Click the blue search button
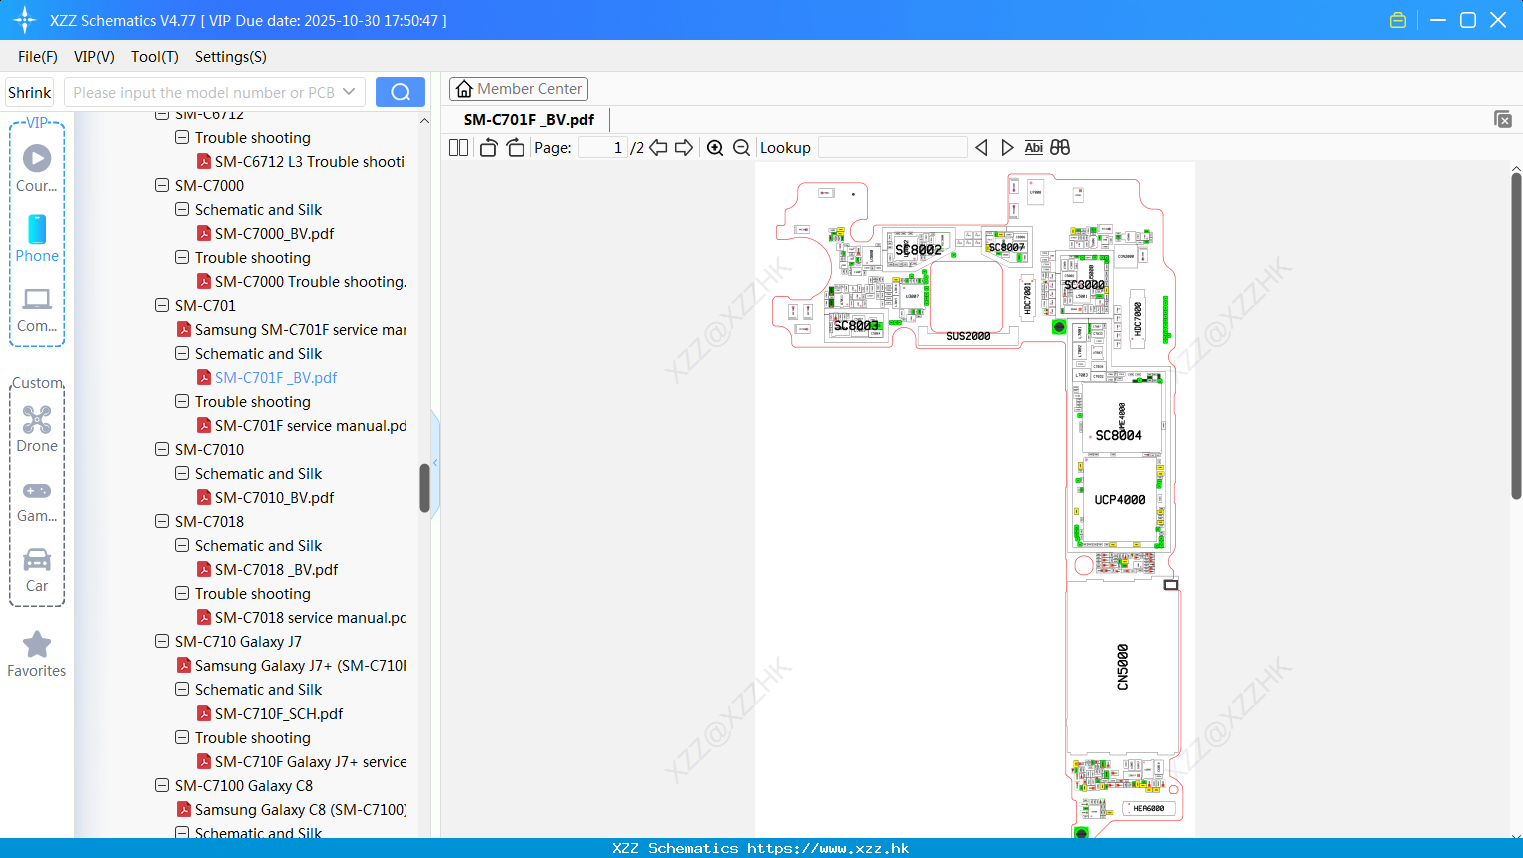 [x=400, y=92]
